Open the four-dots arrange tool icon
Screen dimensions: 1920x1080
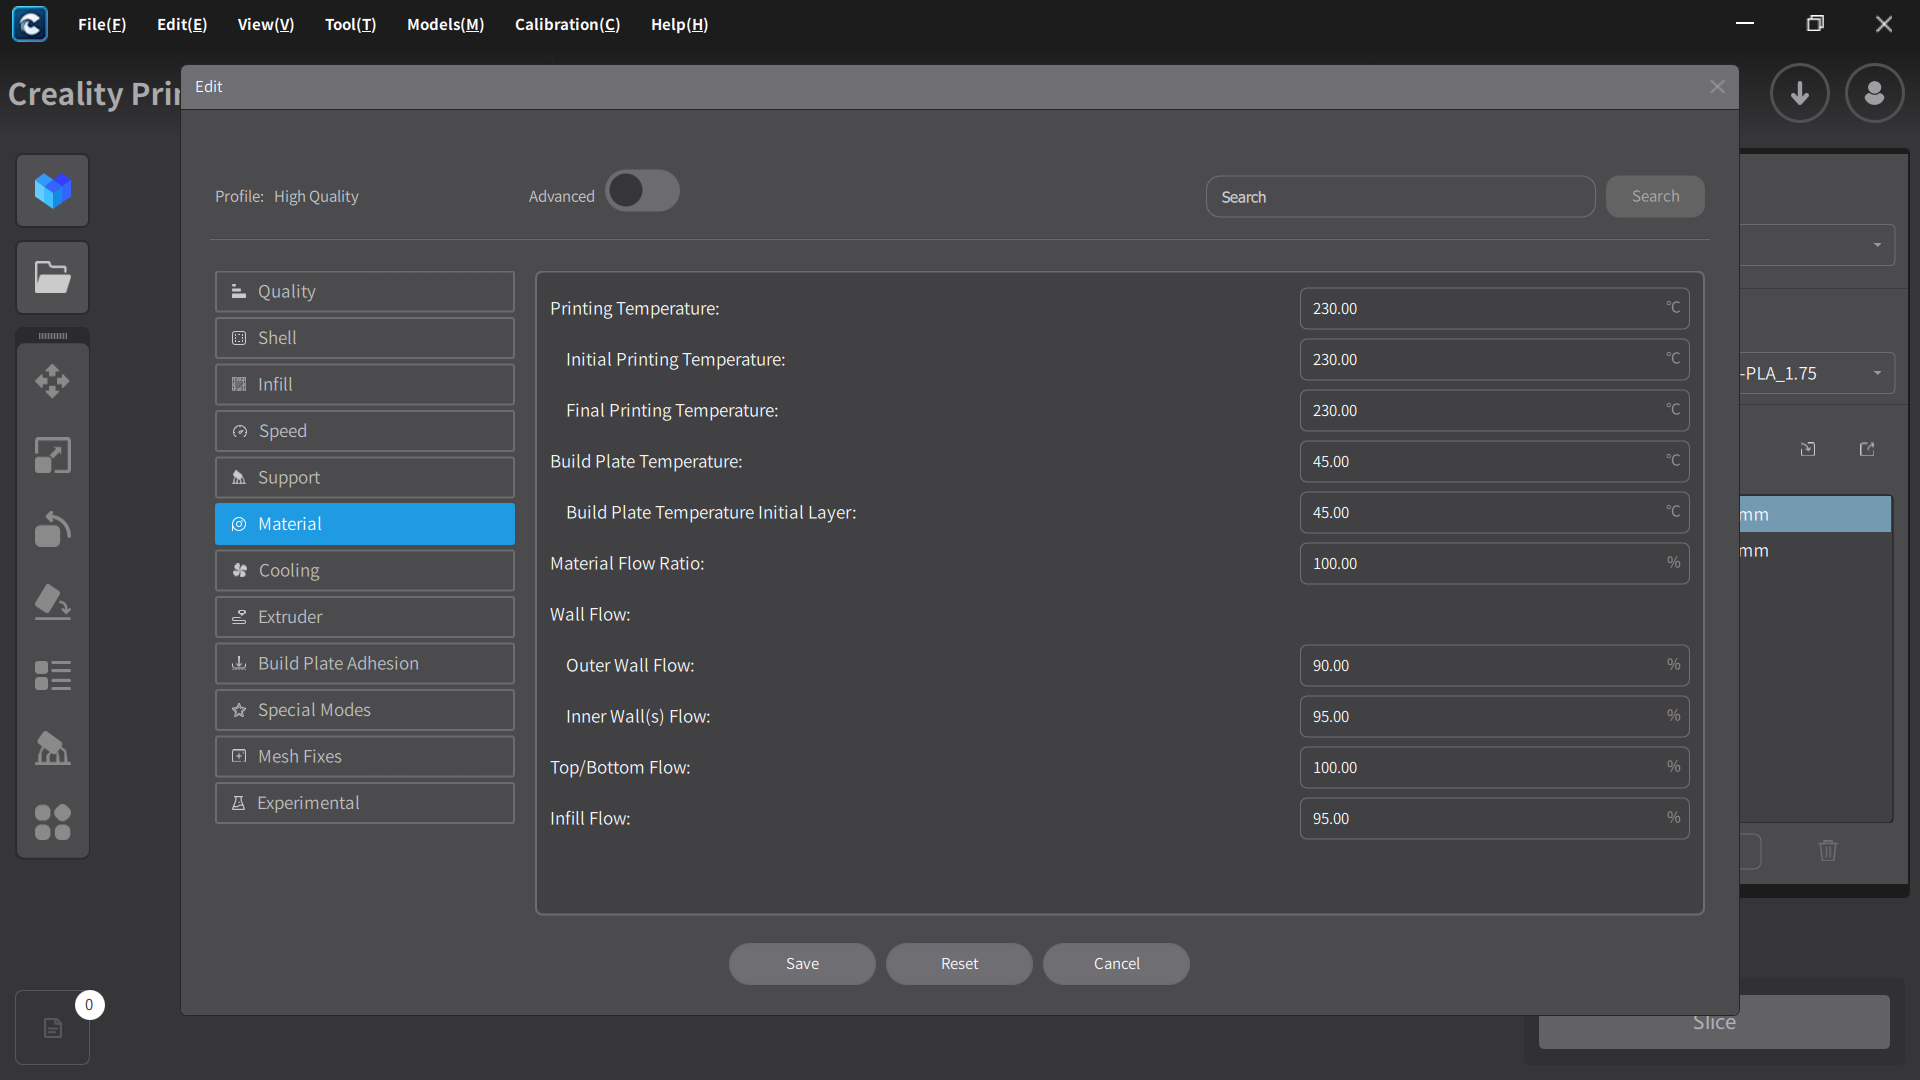coord(53,823)
